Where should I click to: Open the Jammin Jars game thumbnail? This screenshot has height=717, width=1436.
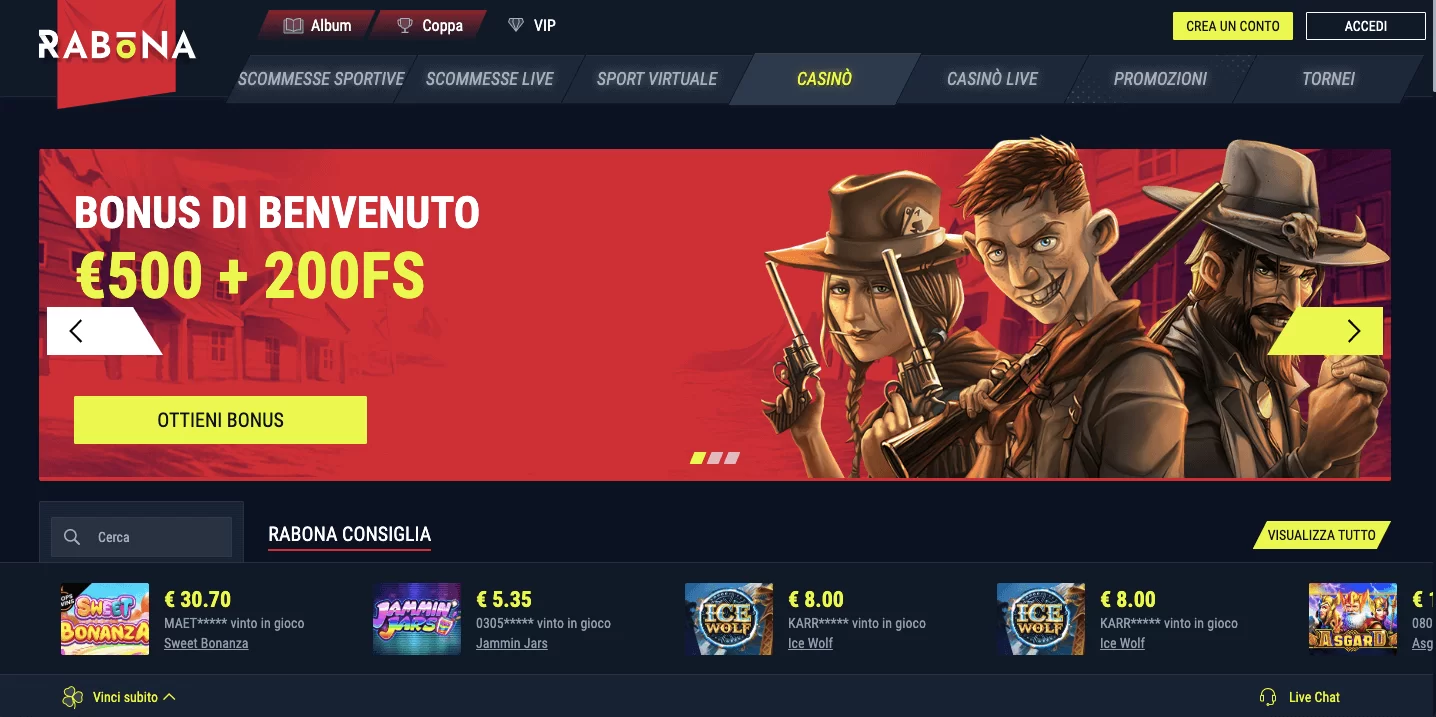pyautogui.click(x=417, y=619)
